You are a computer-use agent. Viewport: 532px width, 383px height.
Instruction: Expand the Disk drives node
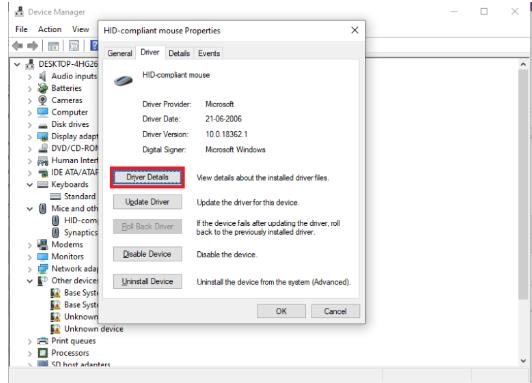click(30, 125)
